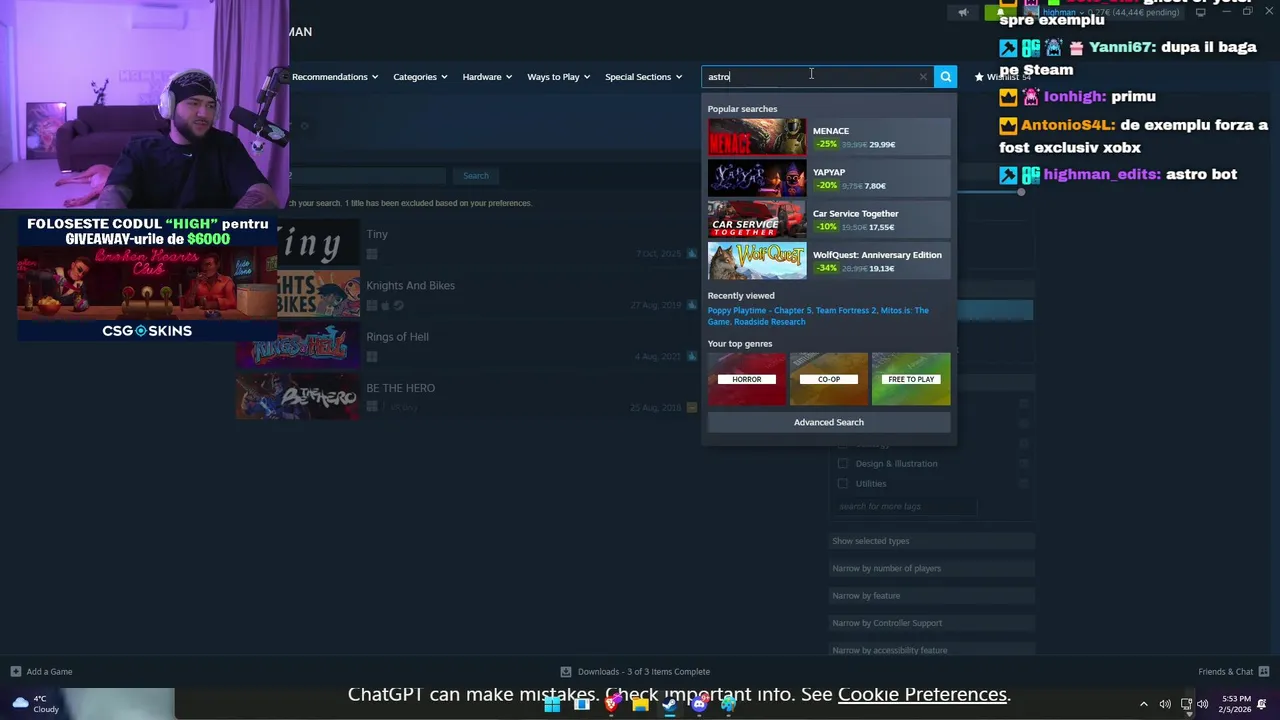Open the green notifications bell
Image resolution: width=1280 pixels, height=720 pixels.
pos(999,13)
